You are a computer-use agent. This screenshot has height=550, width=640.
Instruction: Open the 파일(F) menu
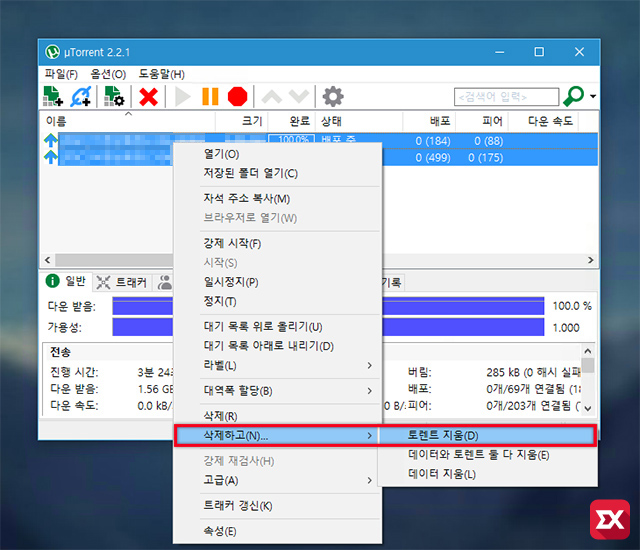(61, 74)
